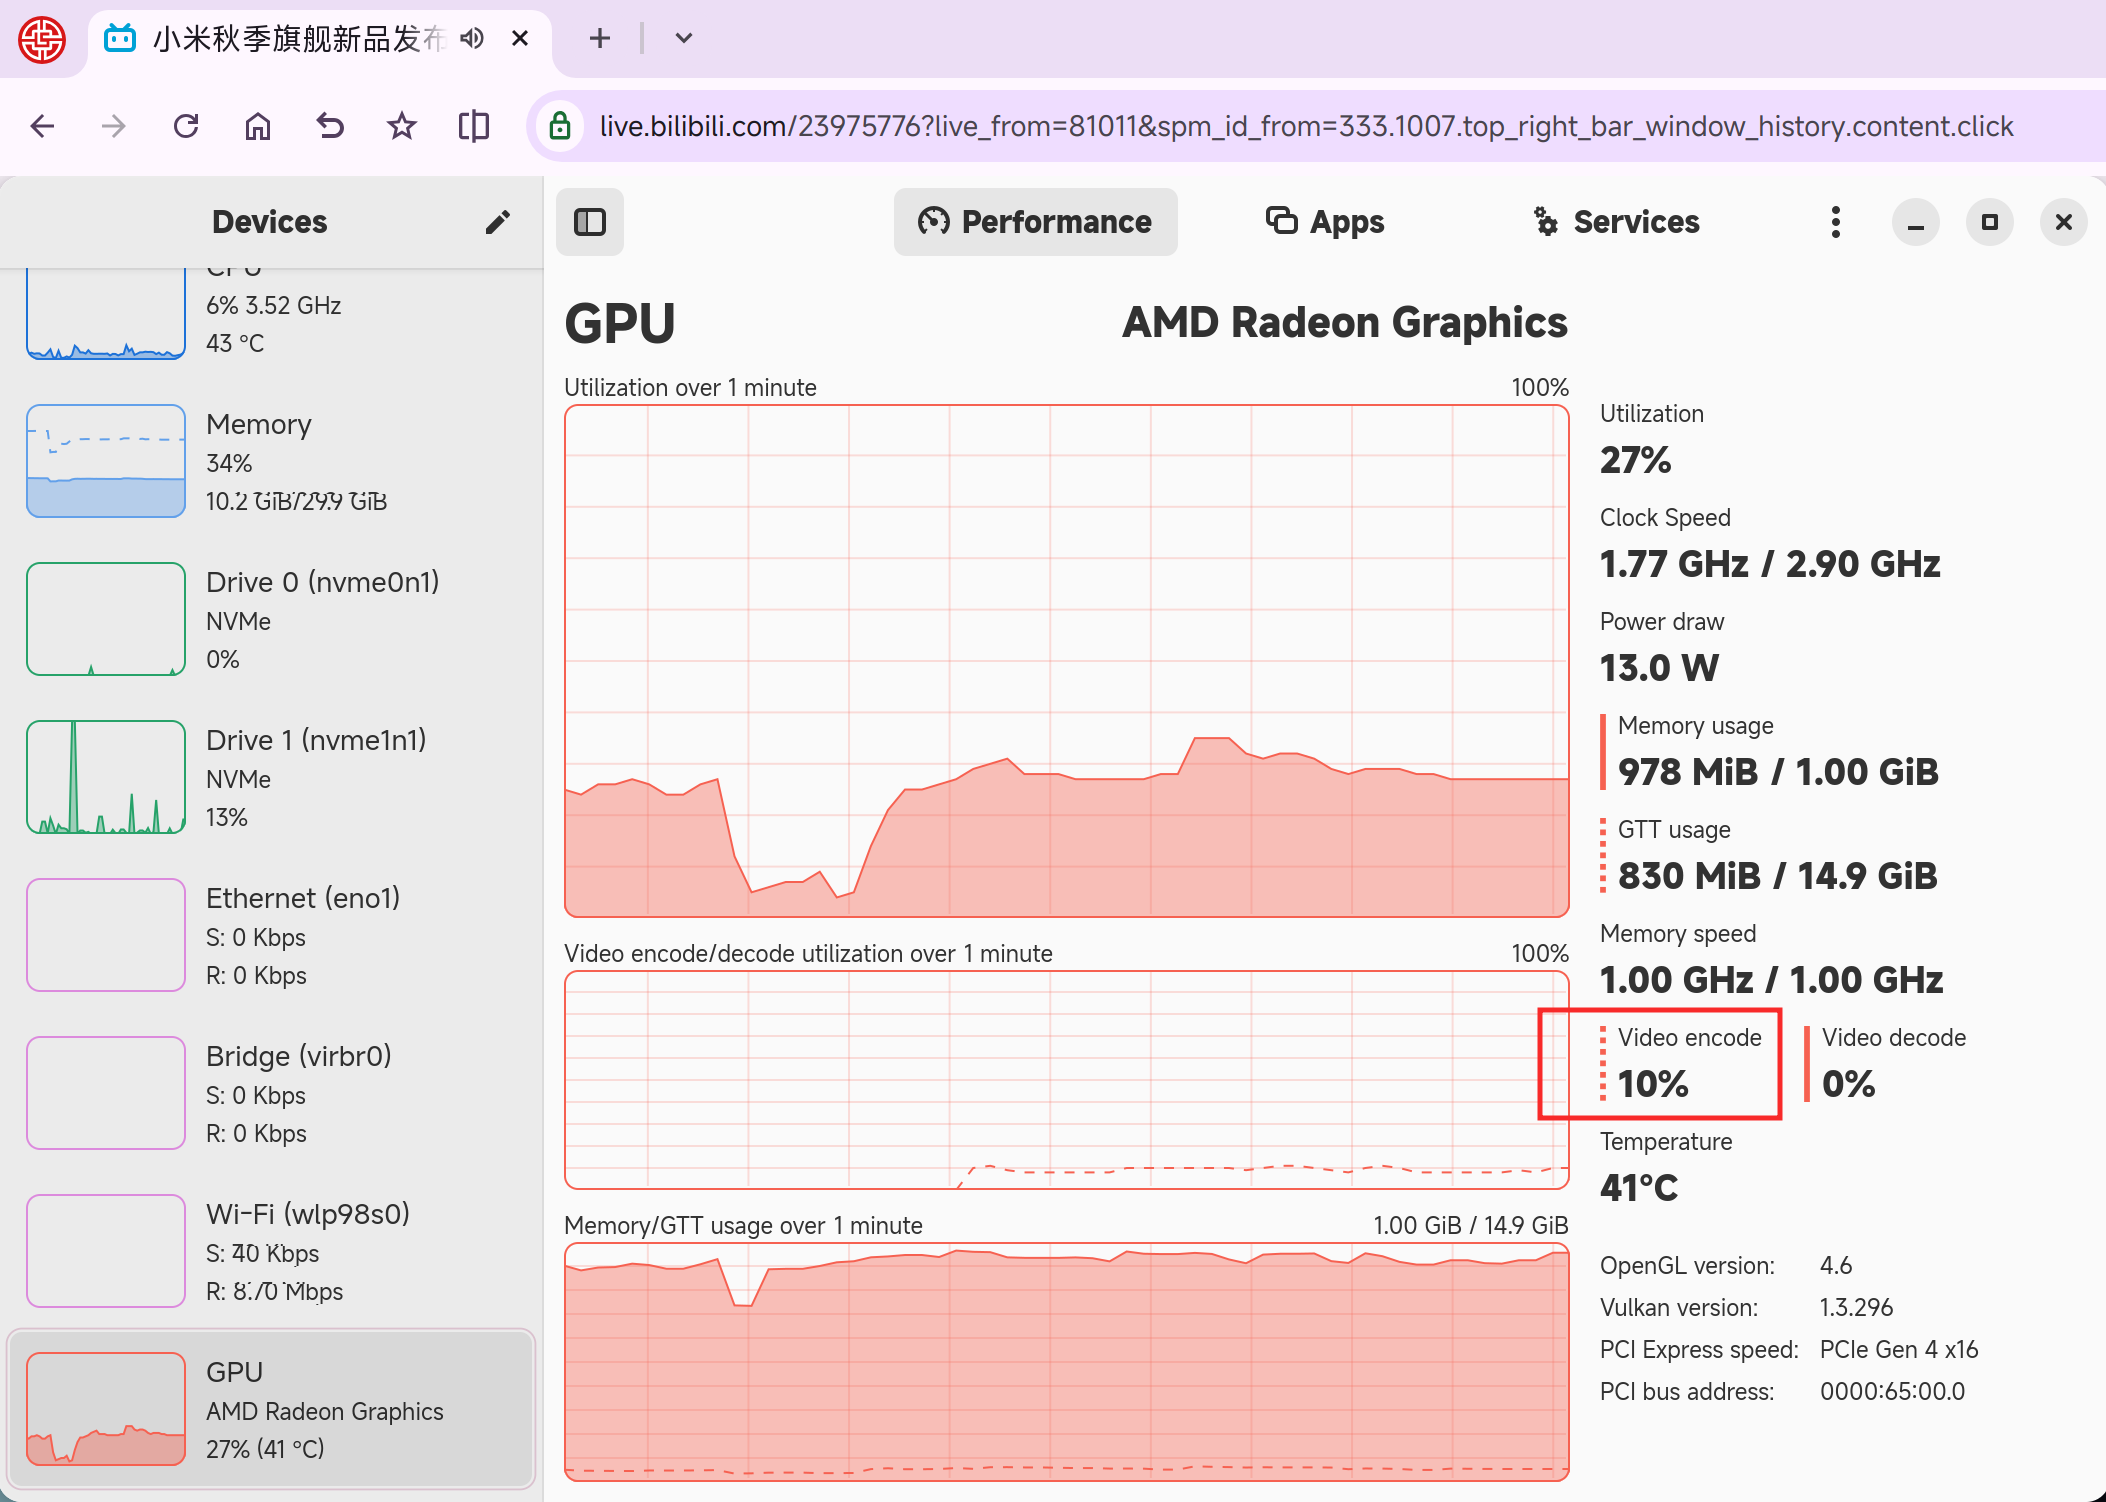Screen dimensions: 2106x1502
Task: Select Ethernet (eno1) network device
Action: click(272, 935)
